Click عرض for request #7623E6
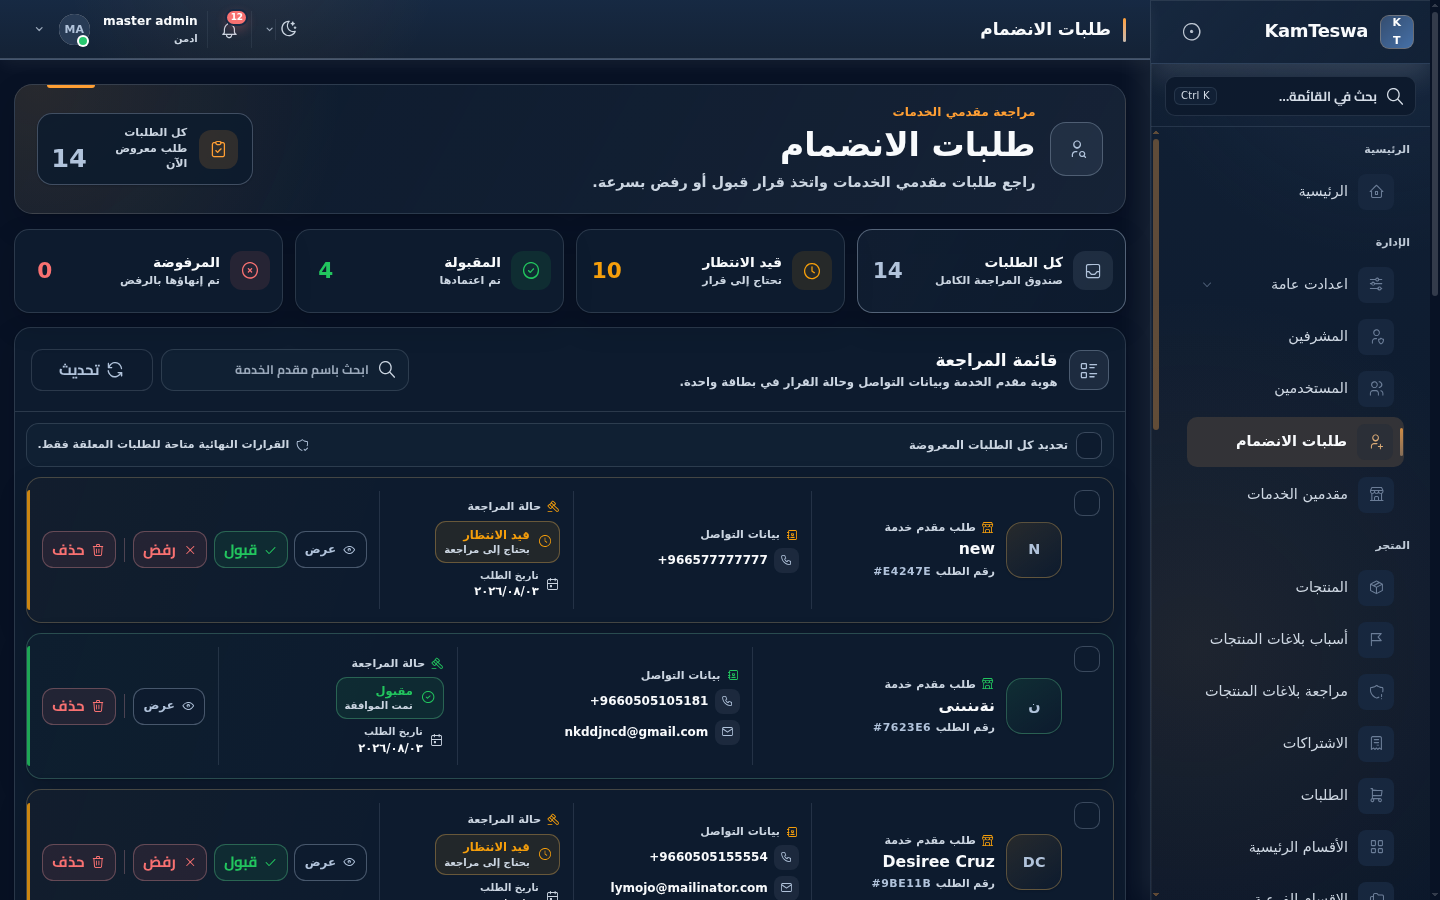This screenshot has height=900, width=1440. [x=169, y=706]
